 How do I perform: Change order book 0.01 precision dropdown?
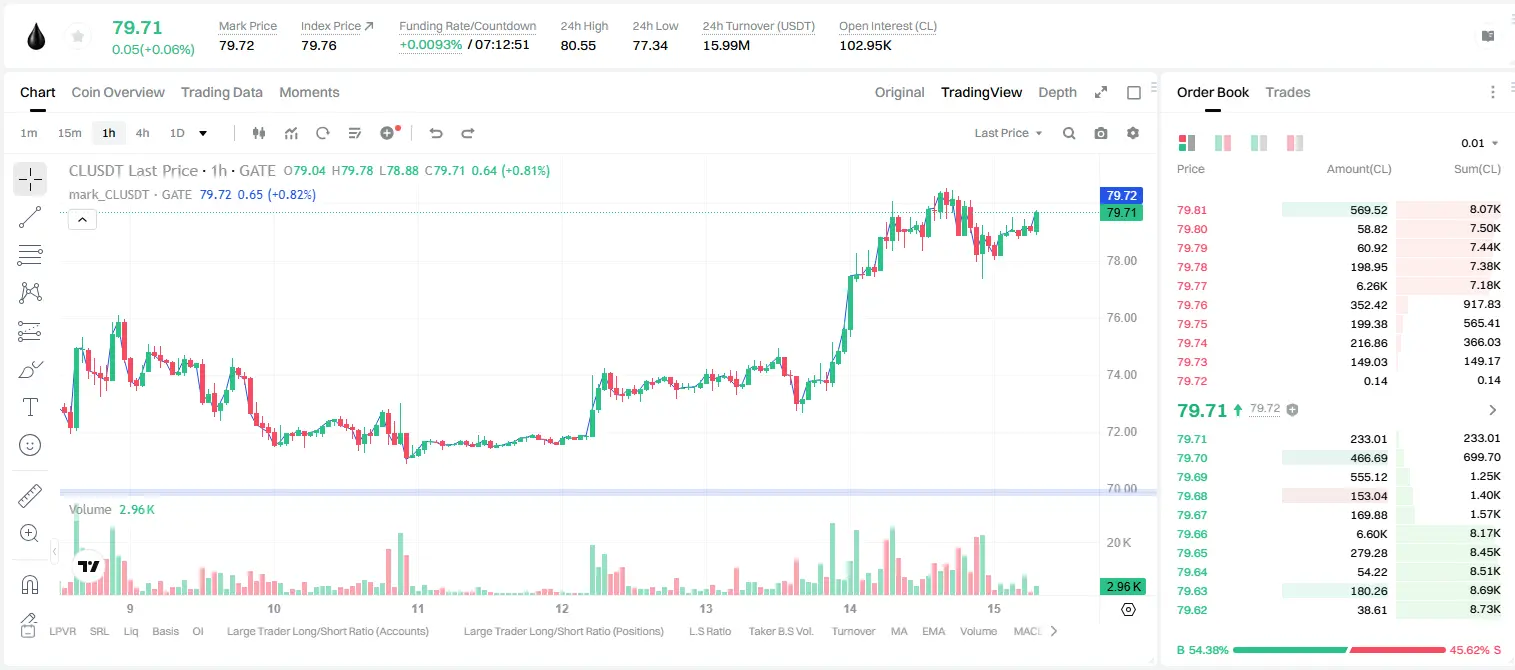click(x=1480, y=143)
